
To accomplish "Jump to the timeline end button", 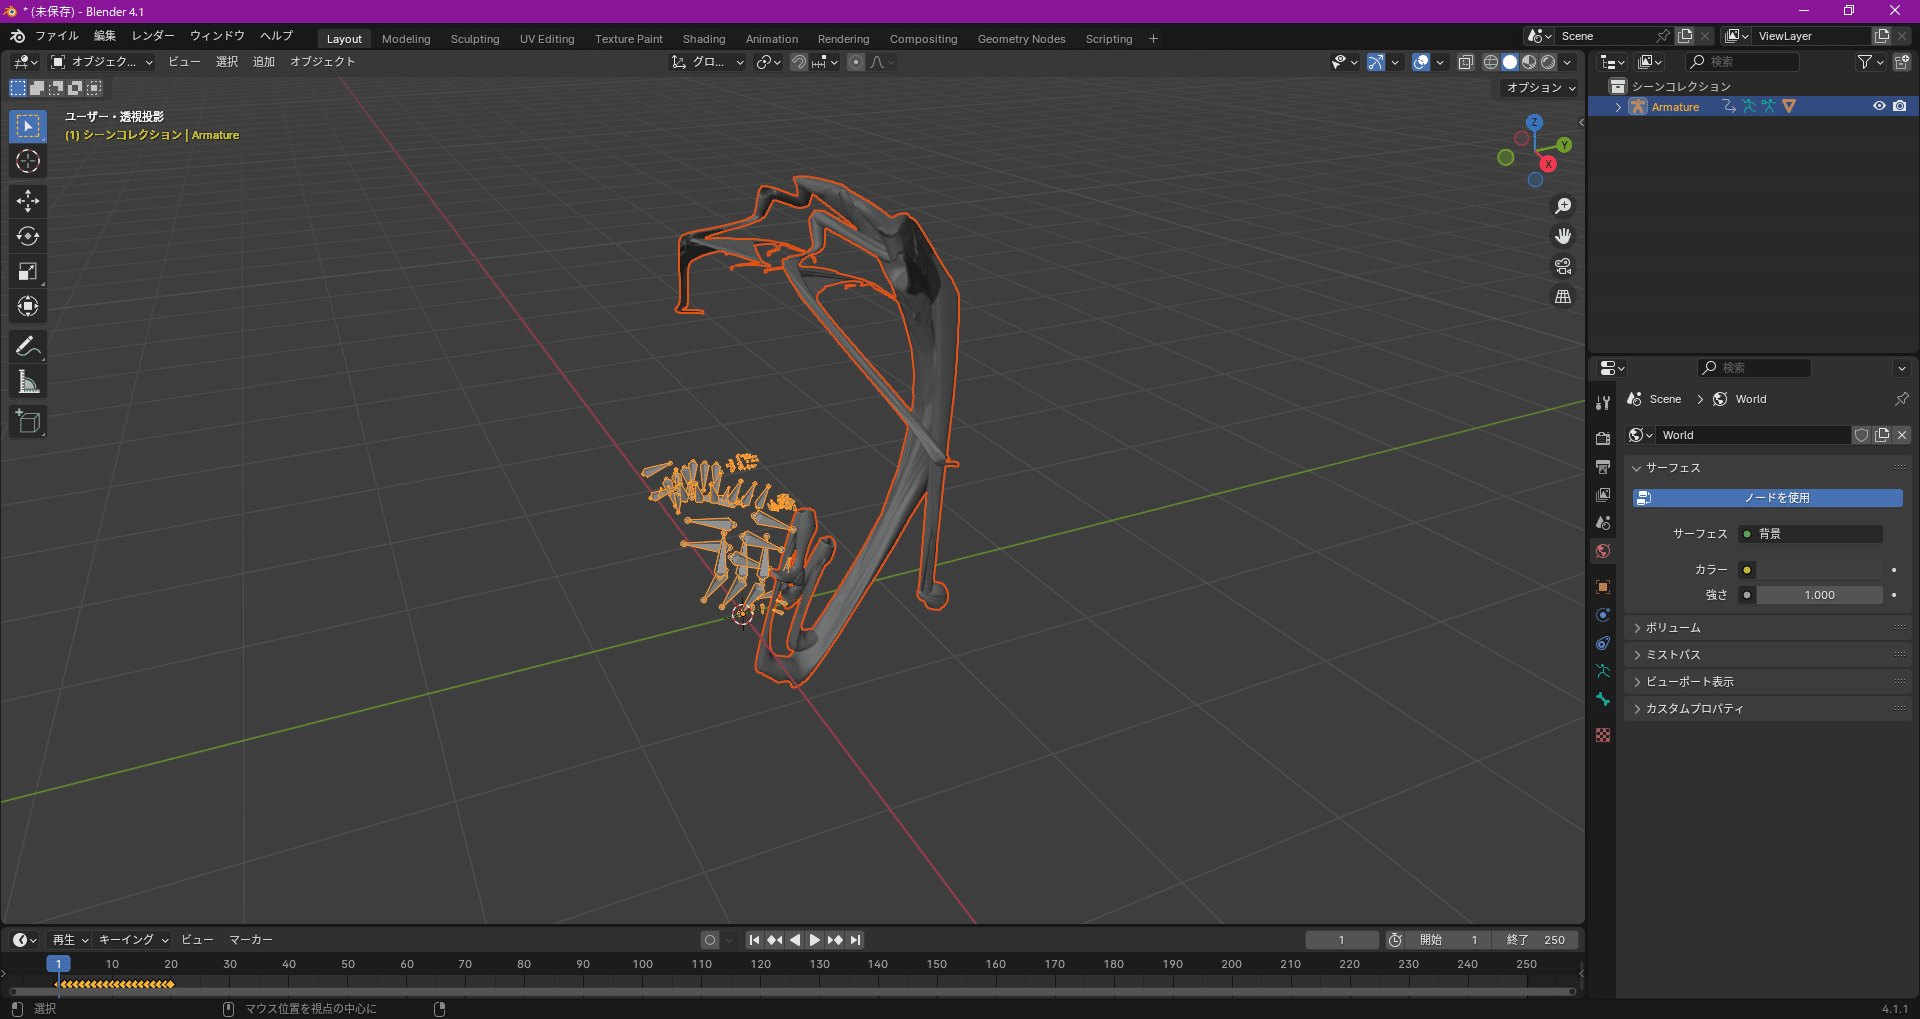I will pyautogui.click(x=855, y=940).
